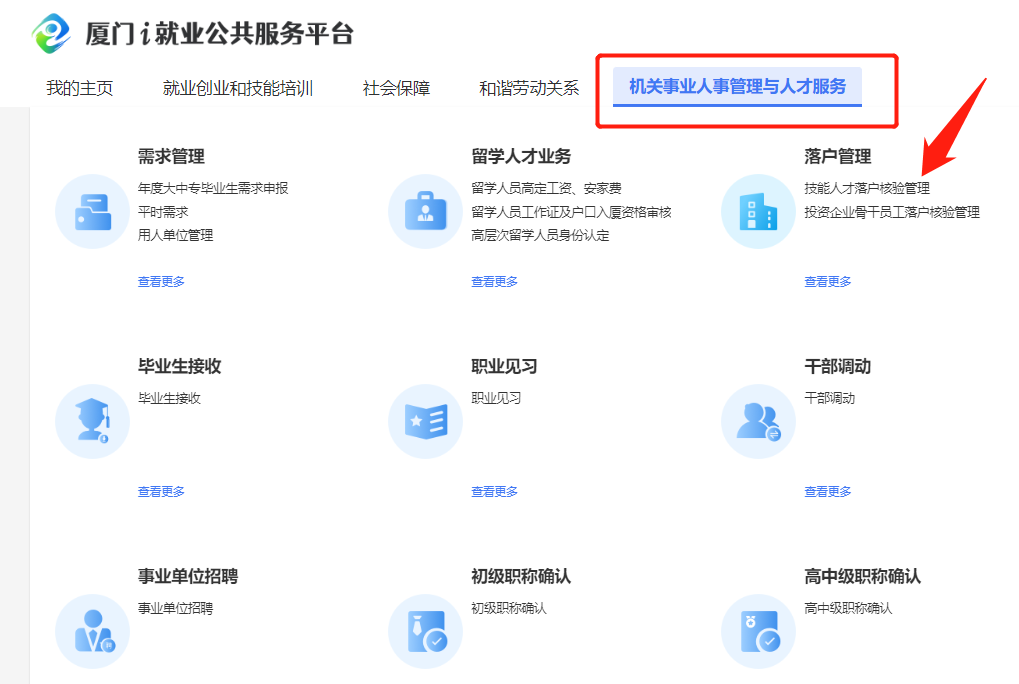Open 查看更多 under 留学人才业务
This screenshot has width=1019, height=684.
[495, 281]
